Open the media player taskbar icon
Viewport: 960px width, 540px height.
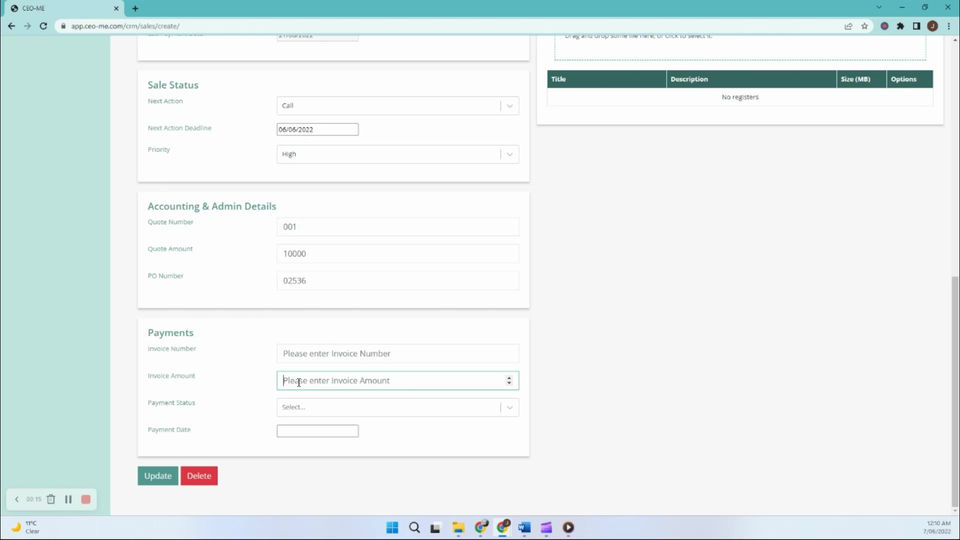pos(568,527)
